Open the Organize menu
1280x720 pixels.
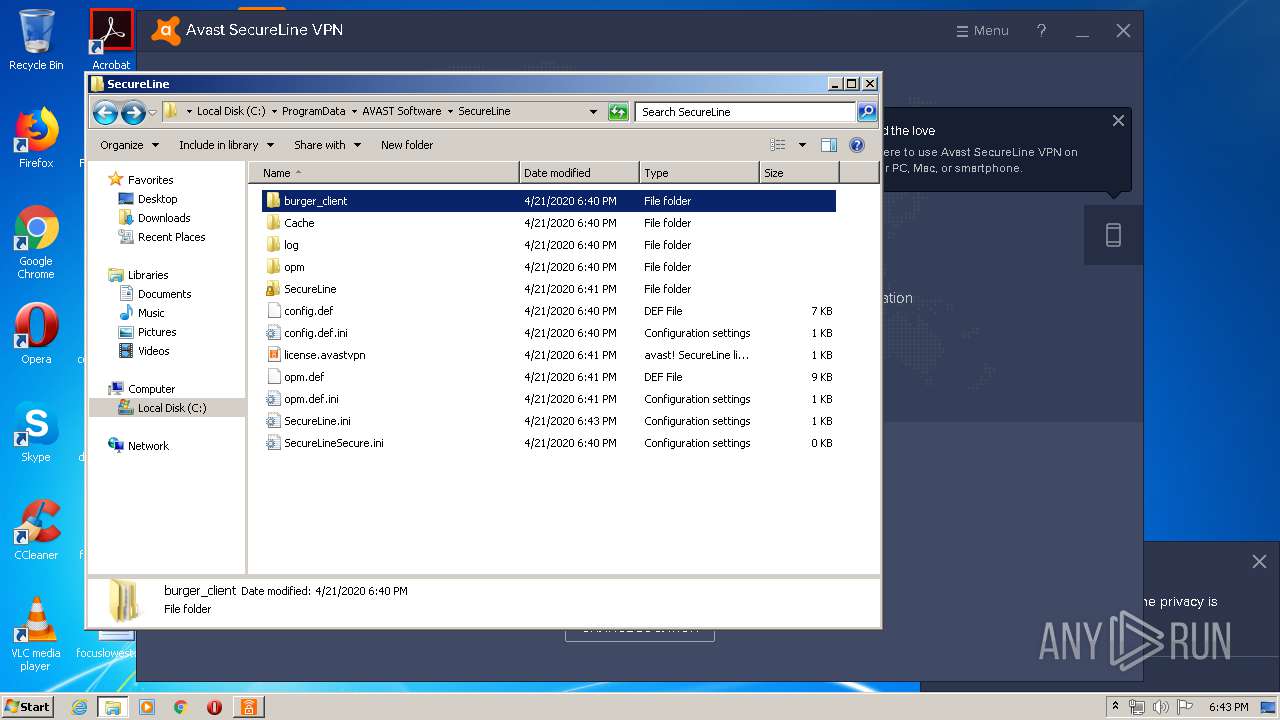point(129,145)
